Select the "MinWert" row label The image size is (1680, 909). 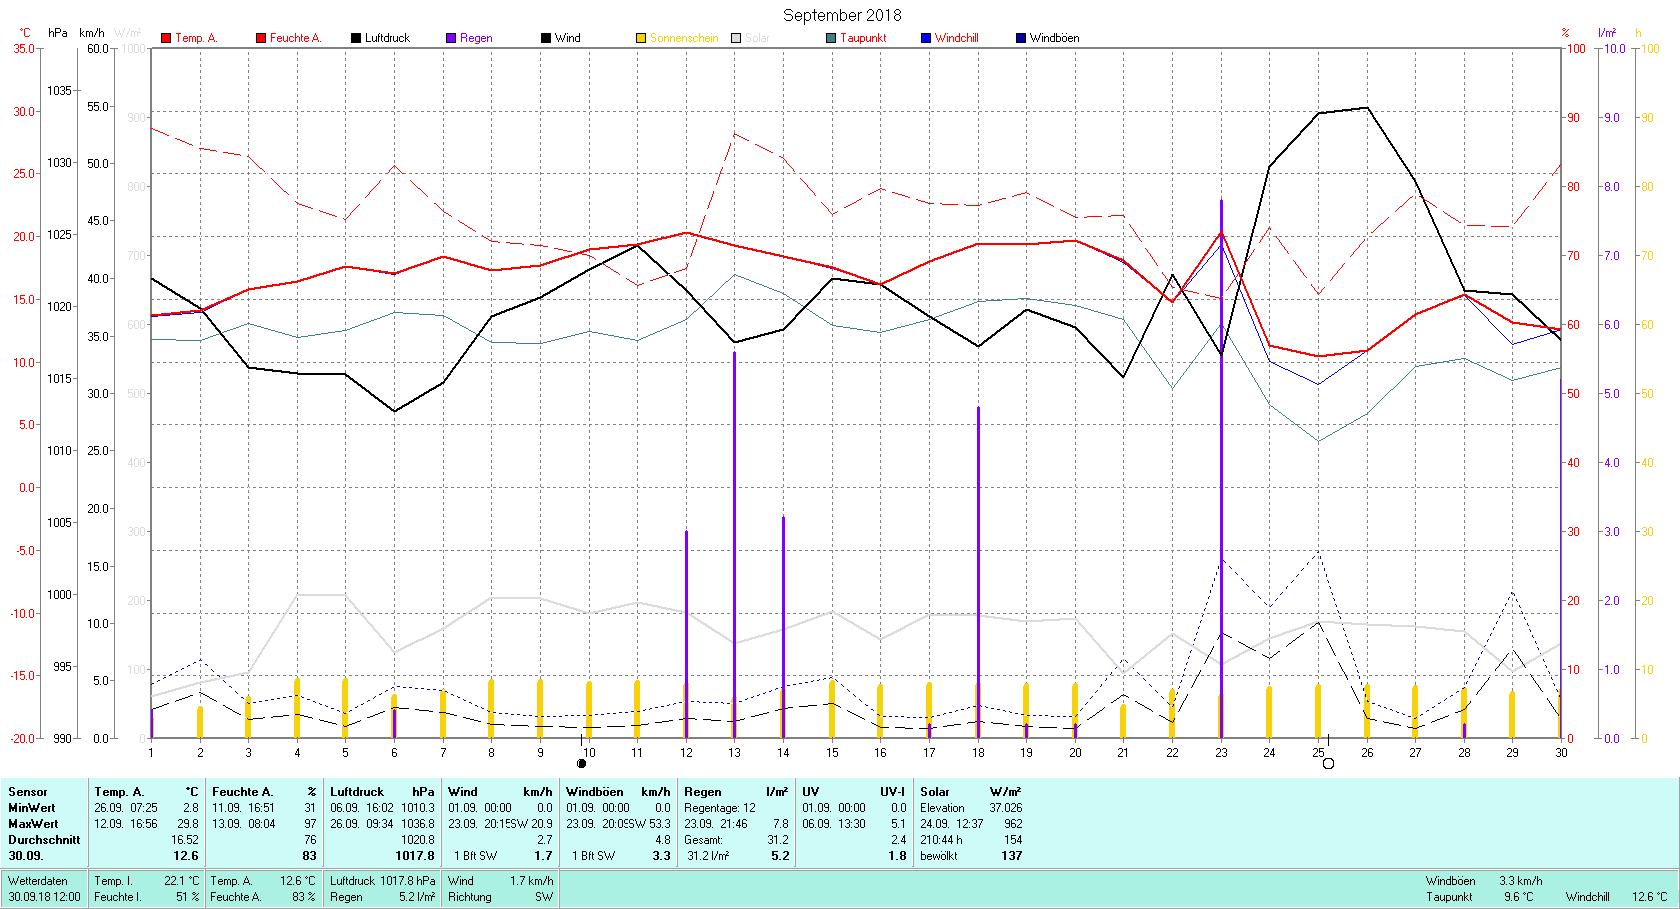pyautogui.click(x=32, y=808)
